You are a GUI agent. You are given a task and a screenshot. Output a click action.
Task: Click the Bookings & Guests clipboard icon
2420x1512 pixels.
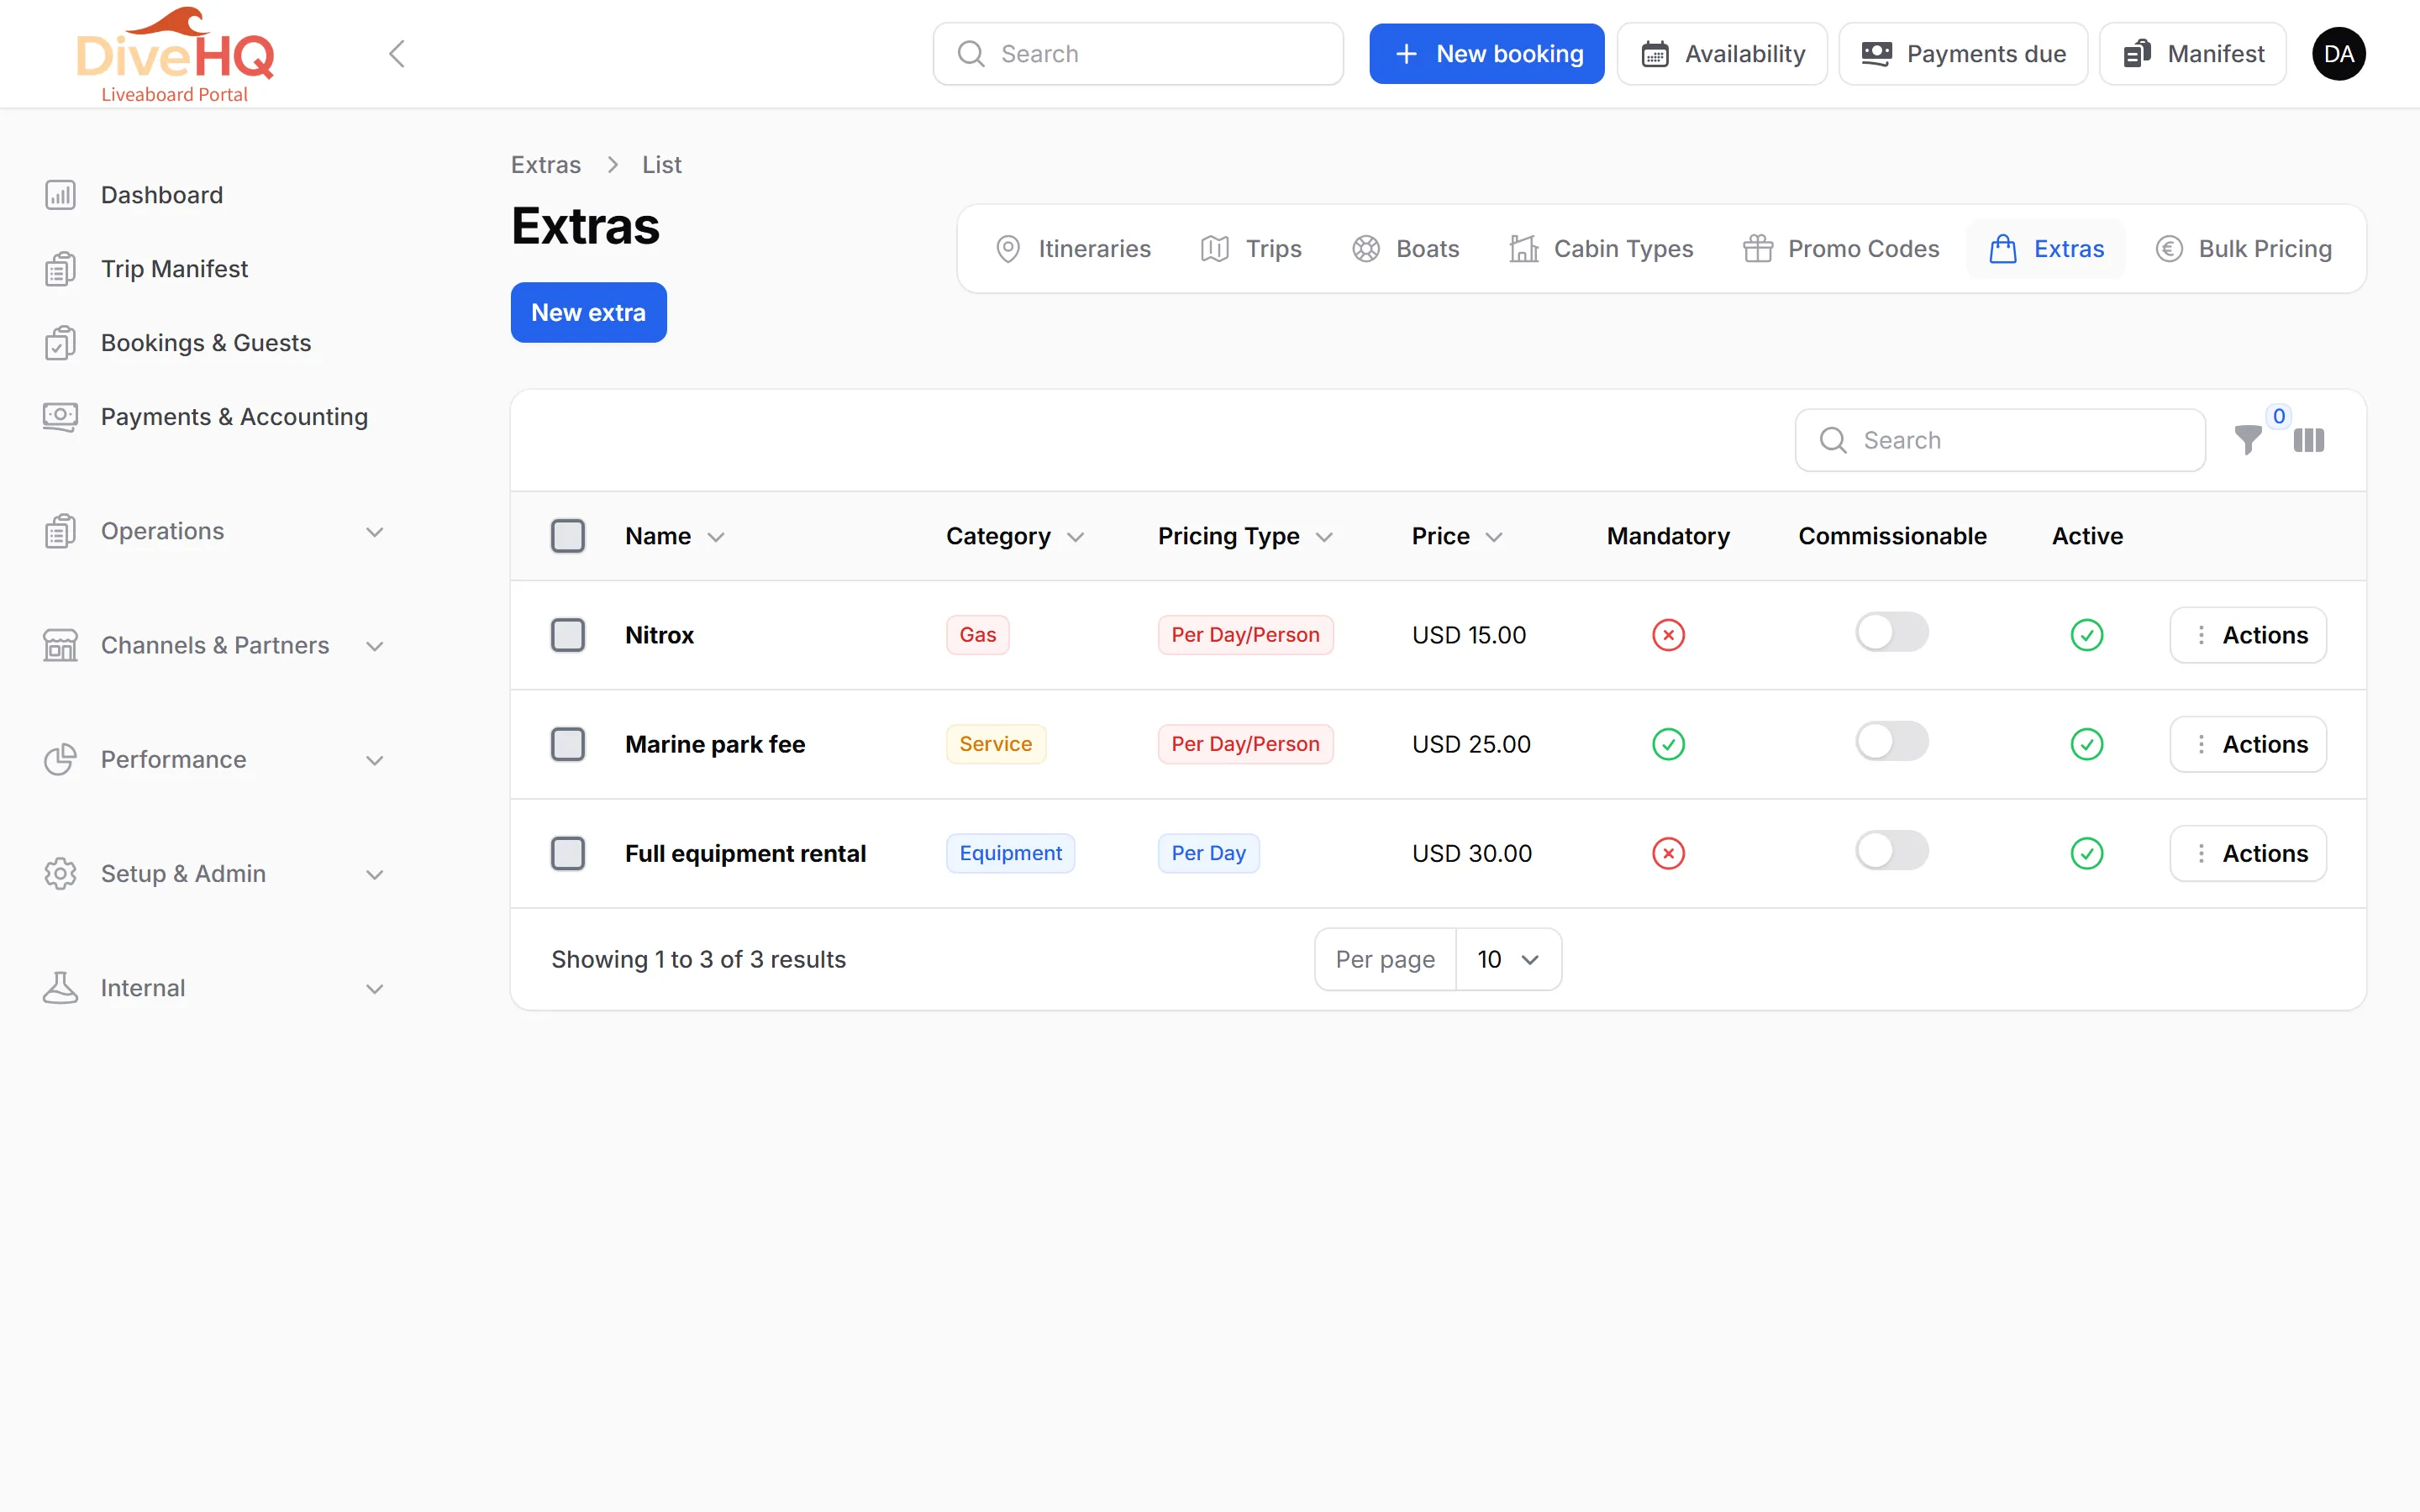[60, 343]
